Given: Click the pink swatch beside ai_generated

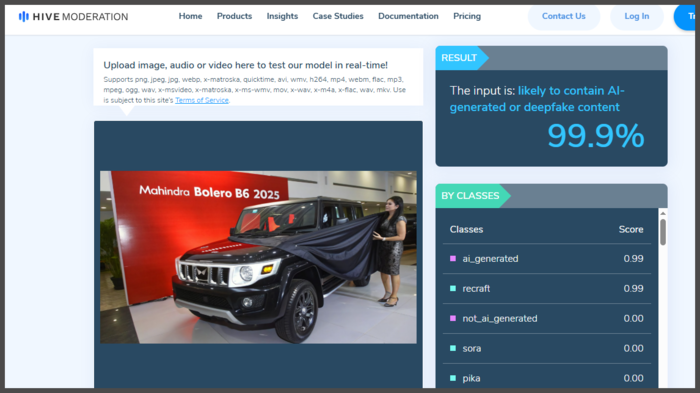Looking at the screenshot, I should [453, 259].
